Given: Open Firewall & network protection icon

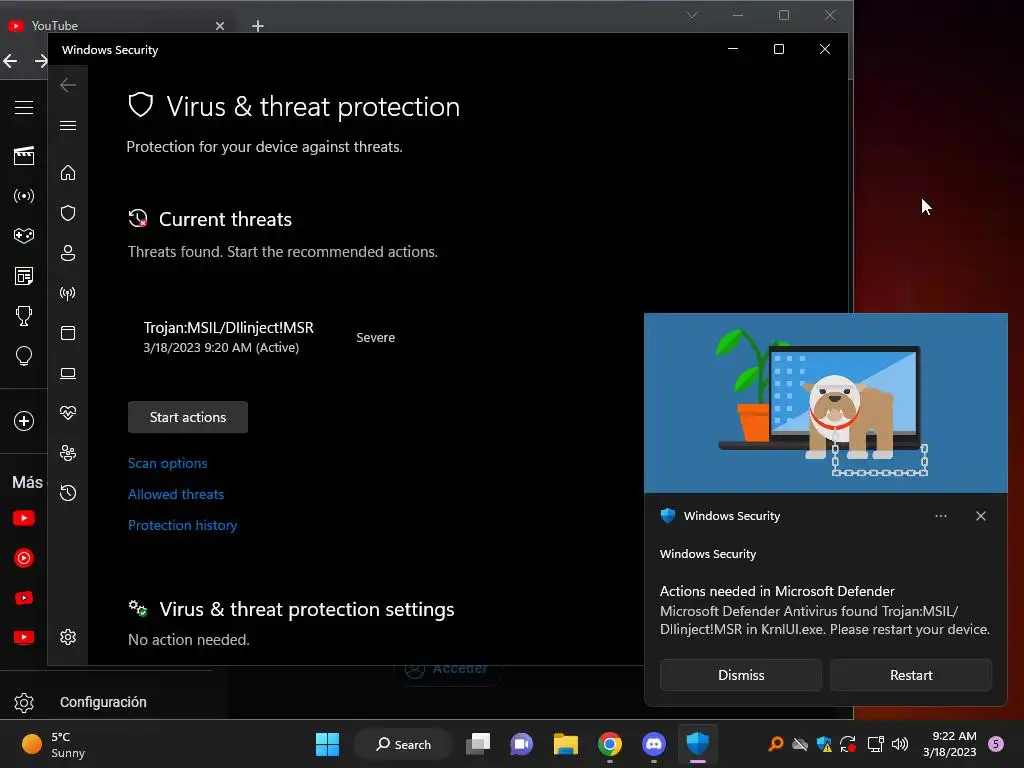Looking at the screenshot, I should 68,293.
